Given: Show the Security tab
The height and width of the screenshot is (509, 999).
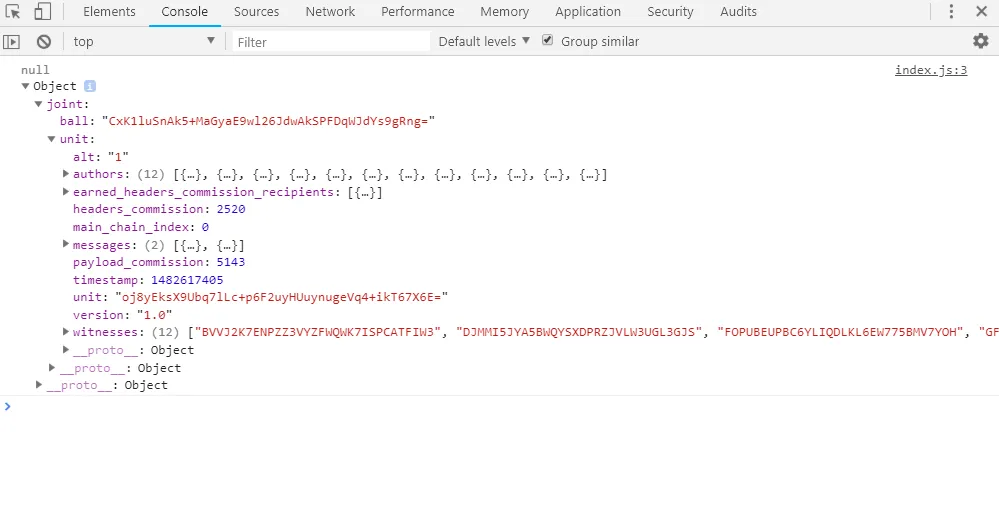Looking at the screenshot, I should [x=670, y=11].
